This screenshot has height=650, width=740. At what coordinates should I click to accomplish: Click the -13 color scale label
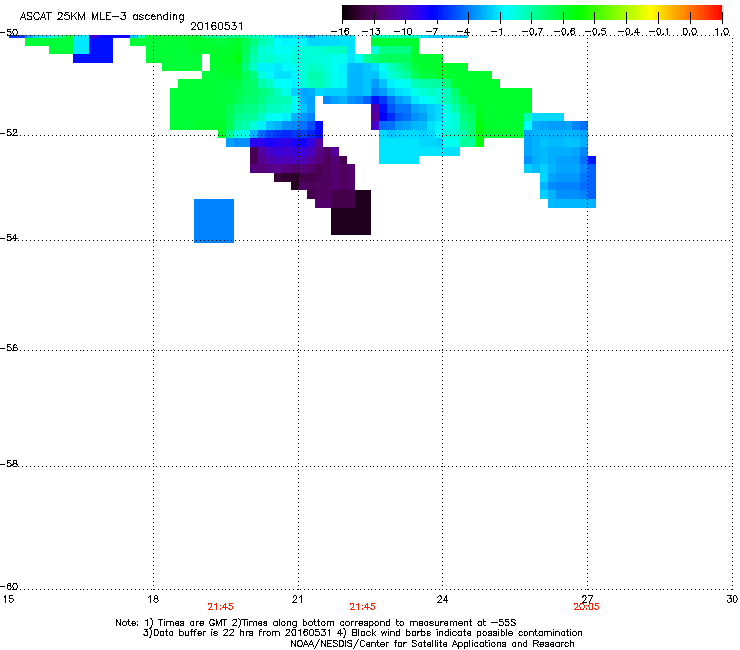371,32
